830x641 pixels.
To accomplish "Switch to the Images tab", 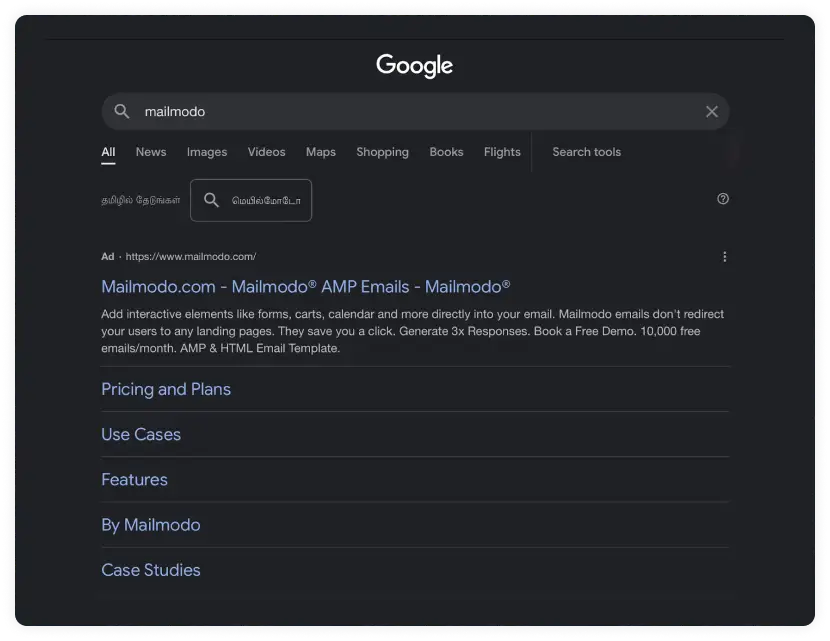I will tap(207, 152).
